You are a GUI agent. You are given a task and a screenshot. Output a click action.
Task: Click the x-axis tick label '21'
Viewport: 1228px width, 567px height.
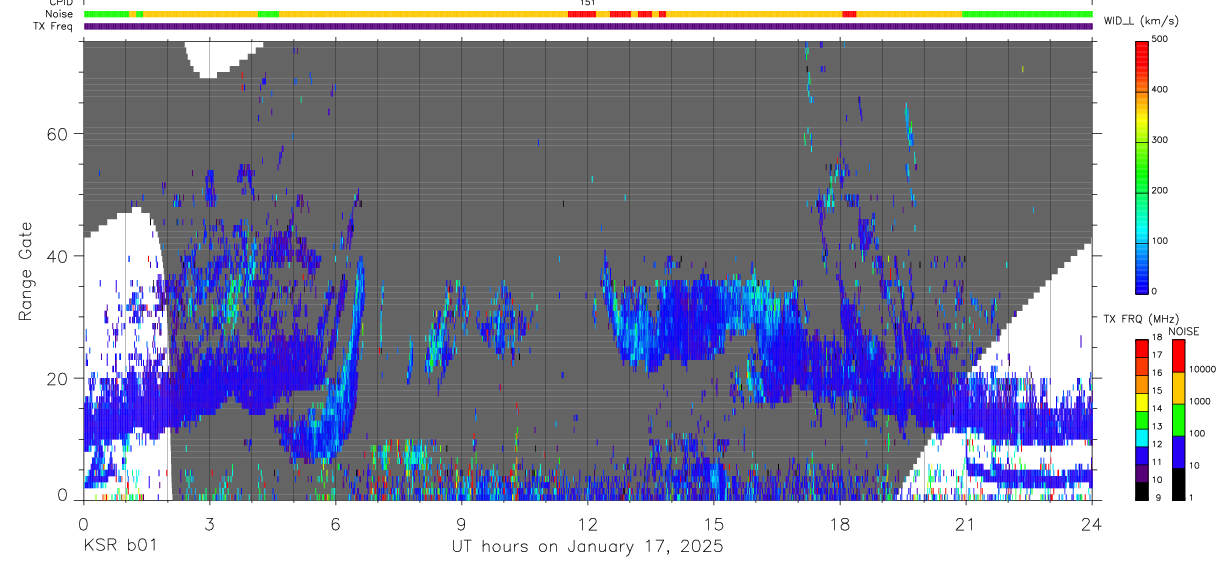point(966,525)
